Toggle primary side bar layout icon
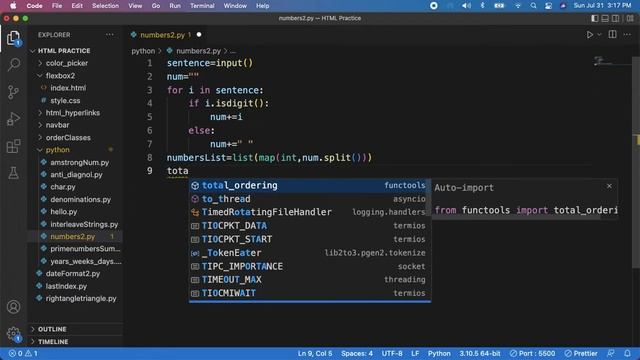640x360 pixels. click(595, 18)
